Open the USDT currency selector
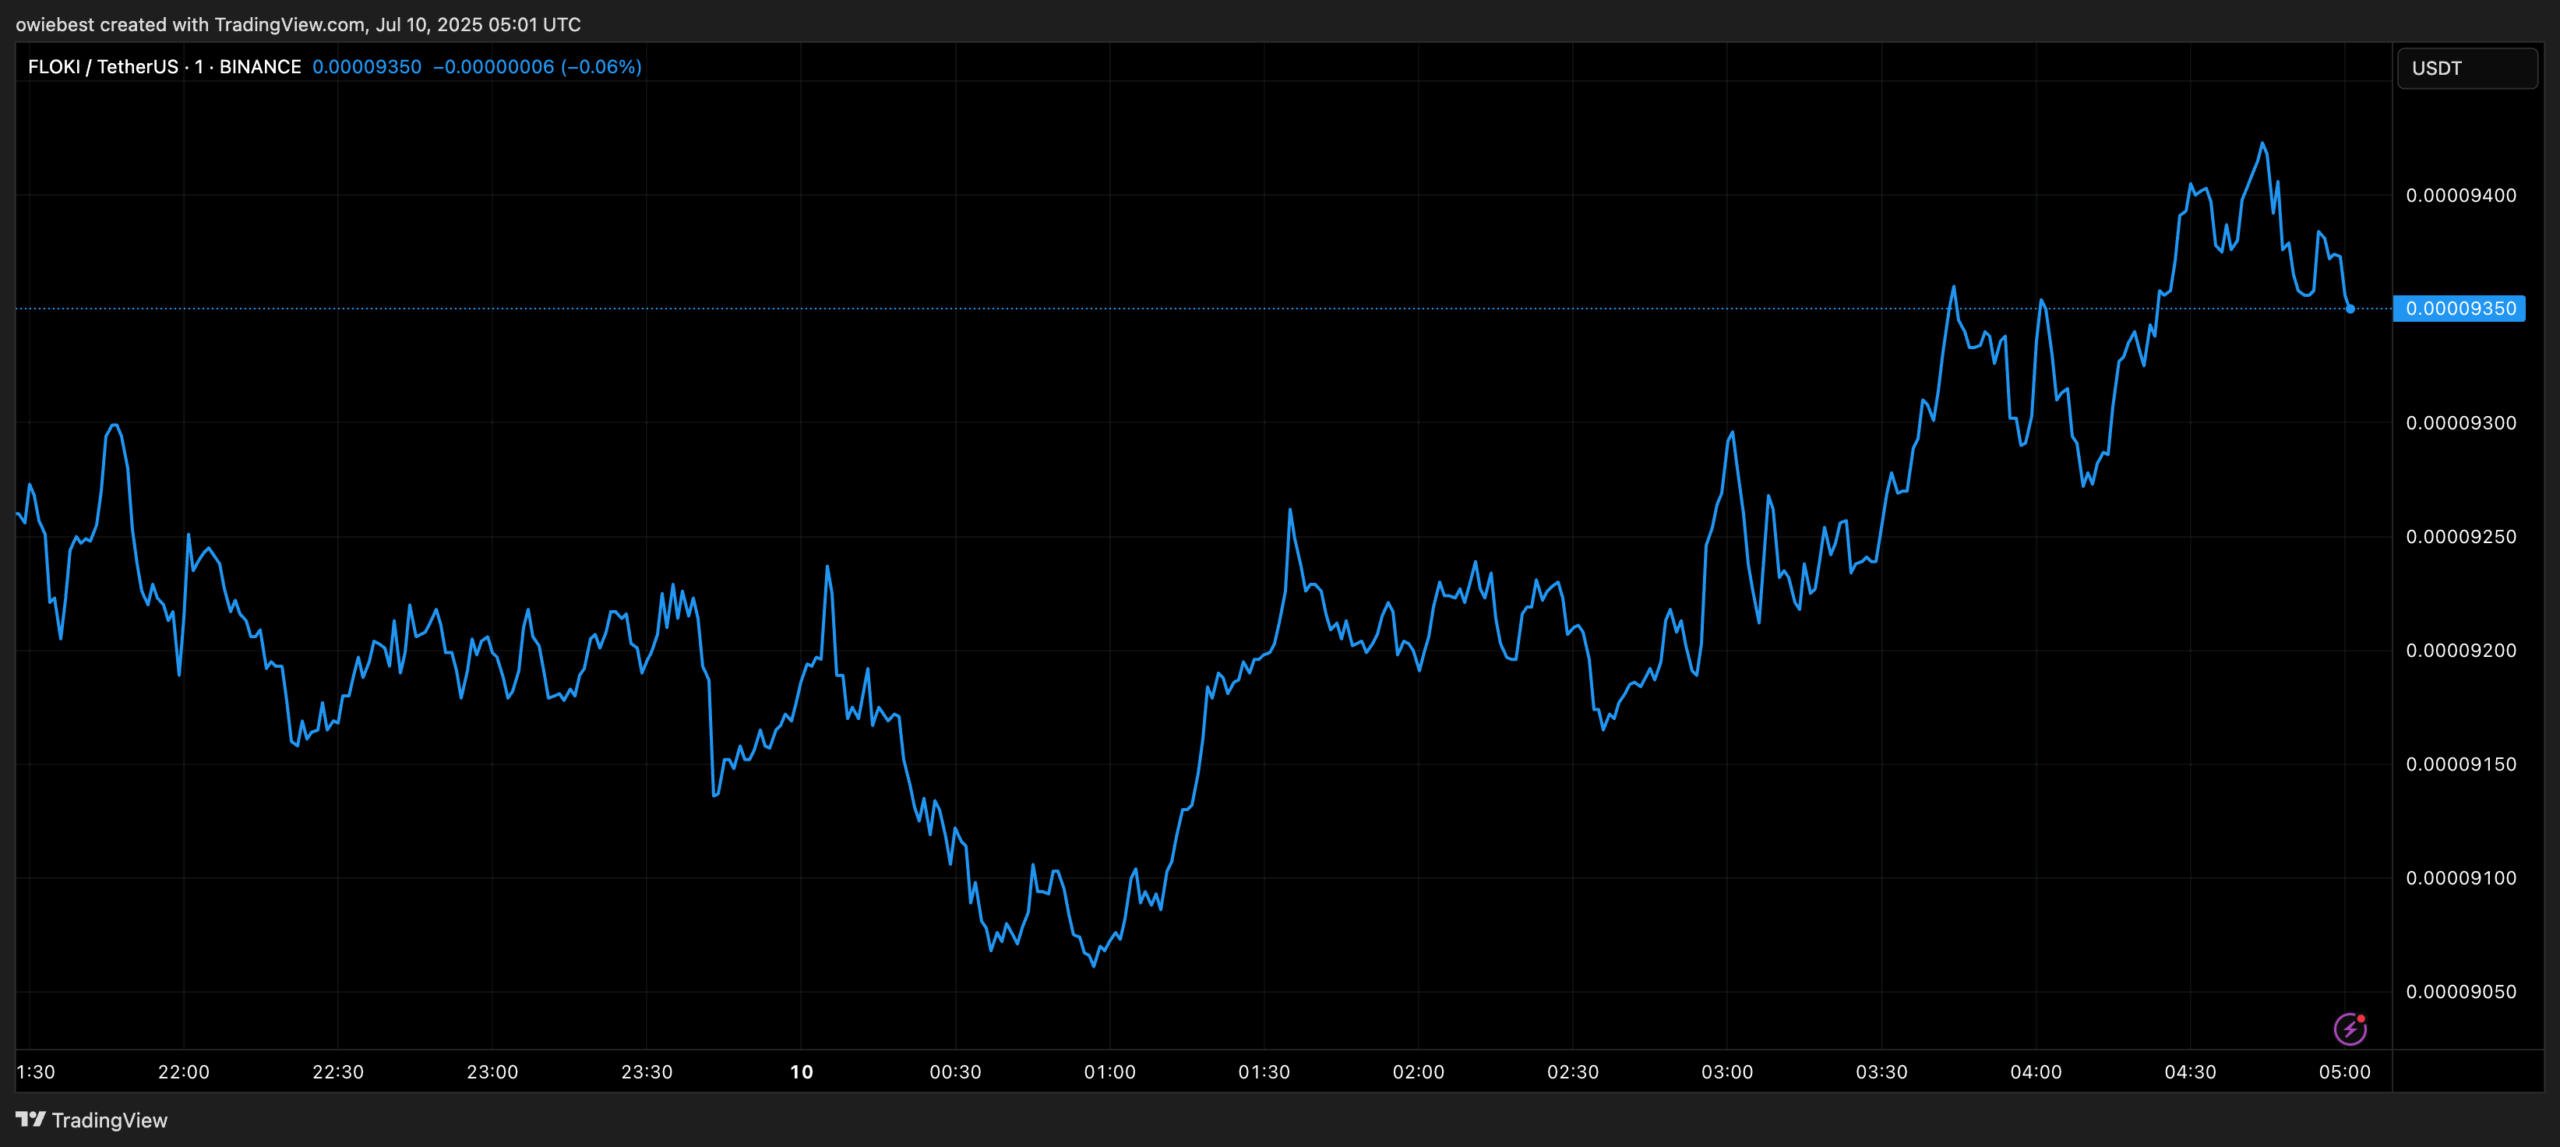Image resolution: width=2560 pixels, height=1147 pixels. pyautogui.click(x=2467, y=68)
